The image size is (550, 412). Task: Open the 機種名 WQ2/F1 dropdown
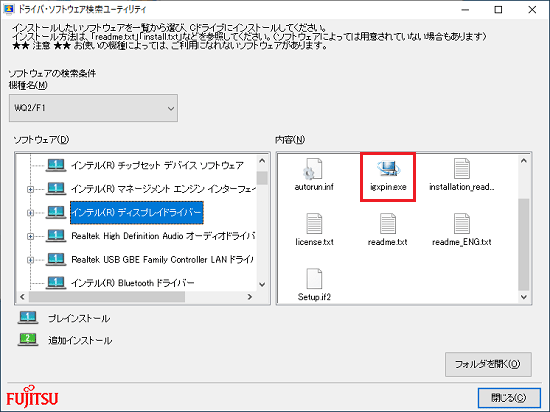(x=93, y=108)
